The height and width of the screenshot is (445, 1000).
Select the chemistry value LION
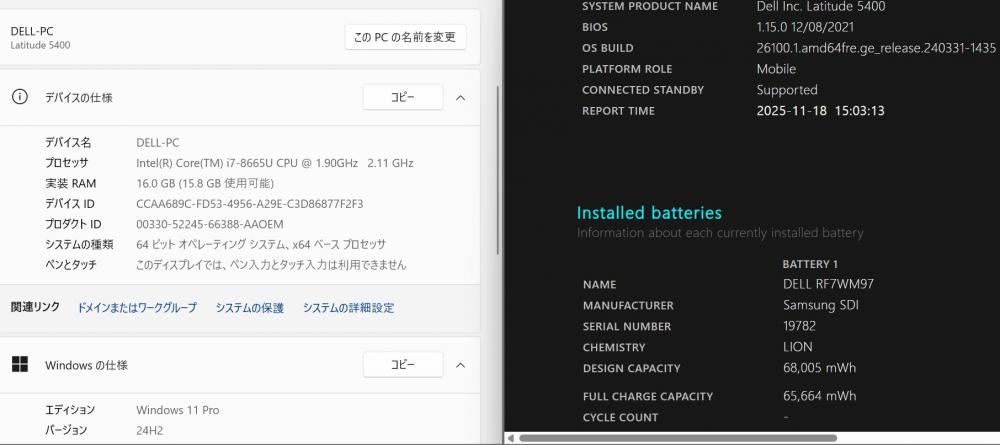coord(797,347)
